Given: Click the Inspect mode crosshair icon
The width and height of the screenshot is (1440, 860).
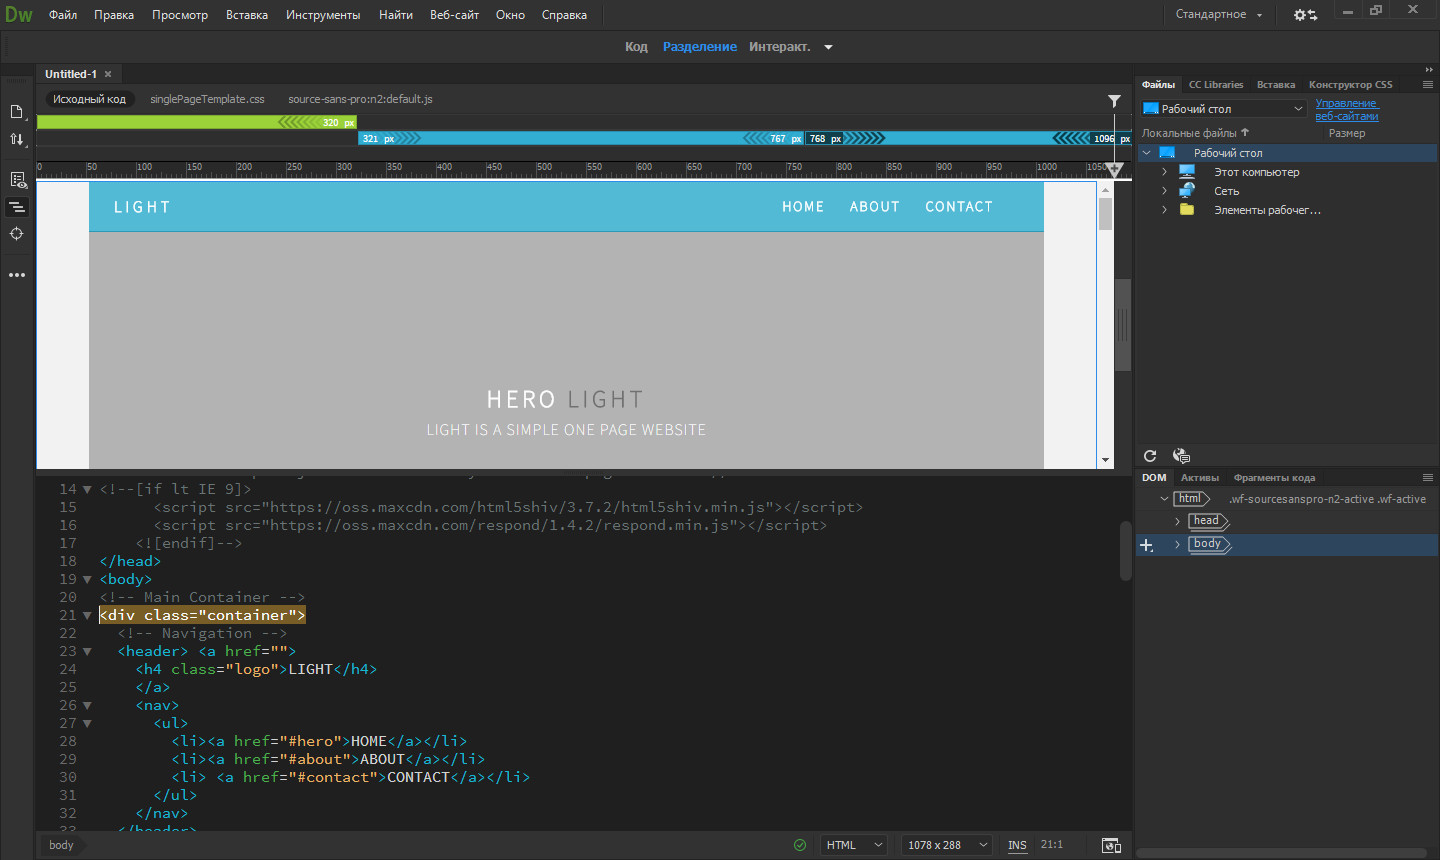Looking at the screenshot, I should 17,234.
